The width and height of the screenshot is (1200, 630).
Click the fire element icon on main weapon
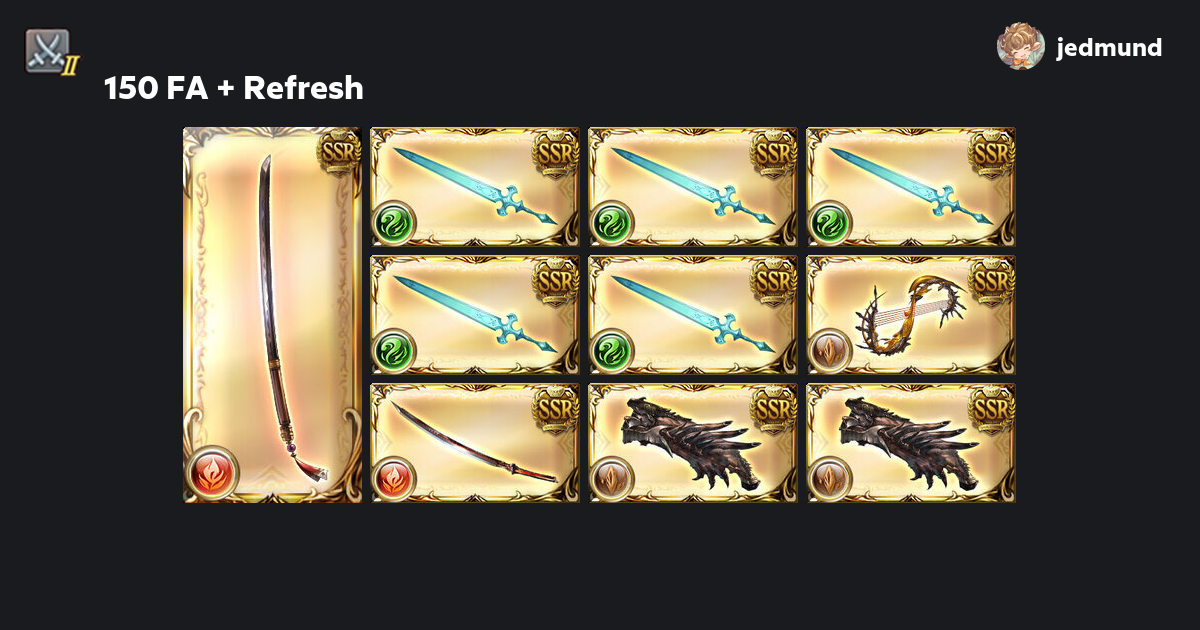pos(212,473)
